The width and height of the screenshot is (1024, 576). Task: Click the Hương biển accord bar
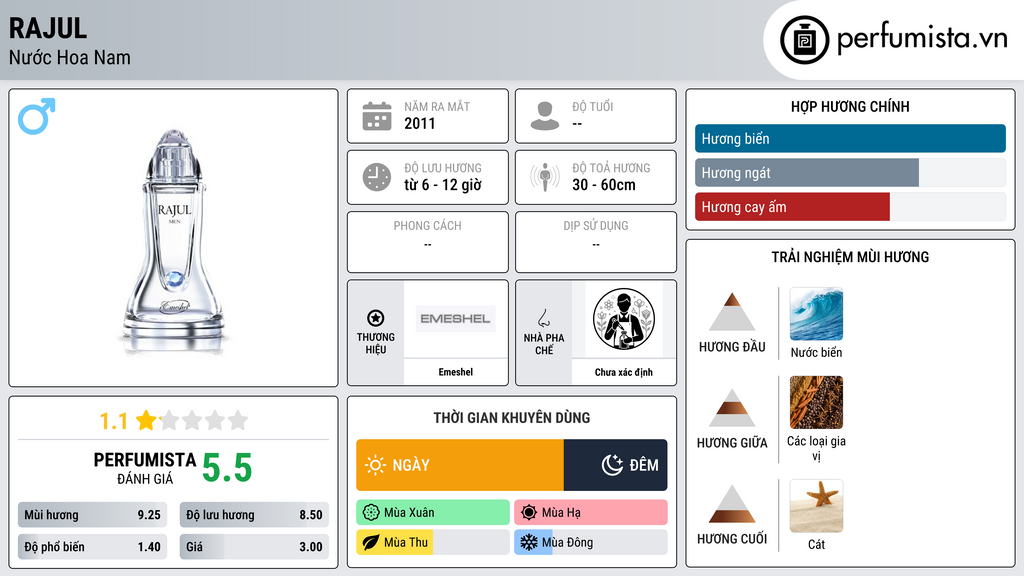[x=850, y=138]
